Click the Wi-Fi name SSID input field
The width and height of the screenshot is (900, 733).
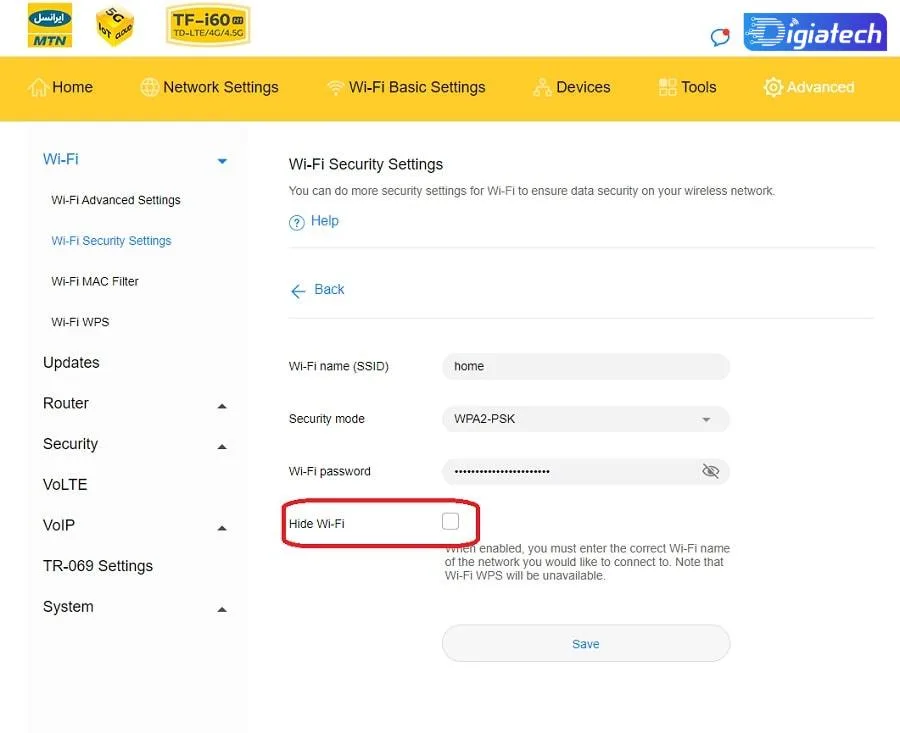click(x=585, y=366)
